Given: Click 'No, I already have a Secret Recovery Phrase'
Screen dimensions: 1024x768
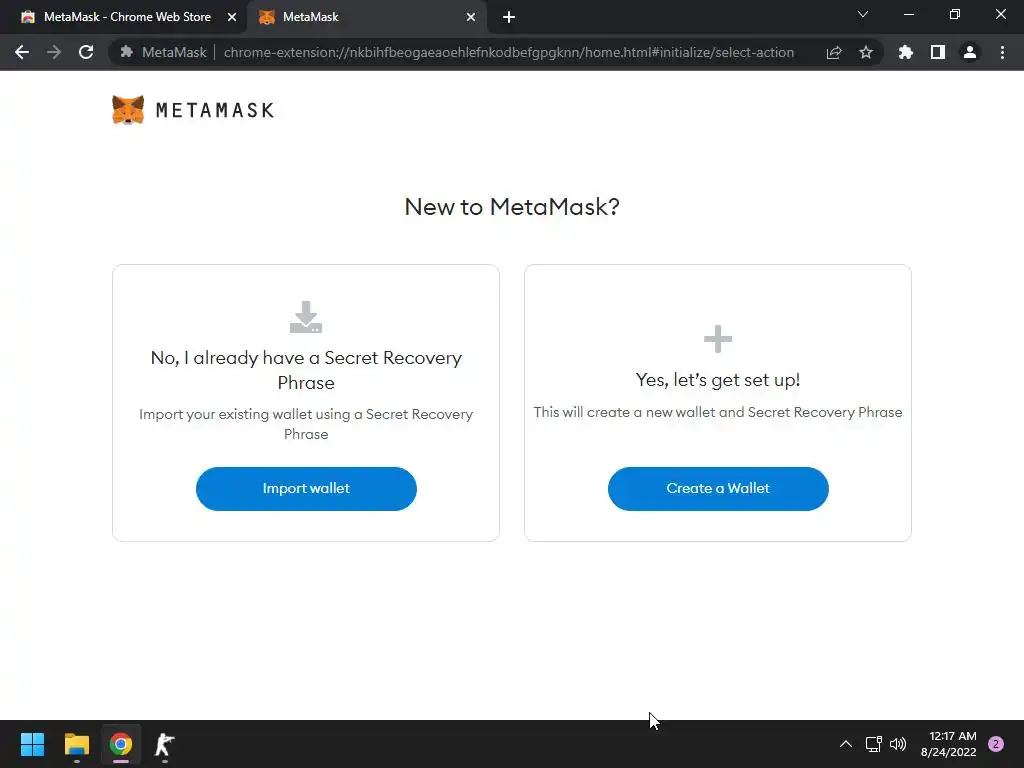Looking at the screenshot, I should (306, 370).
